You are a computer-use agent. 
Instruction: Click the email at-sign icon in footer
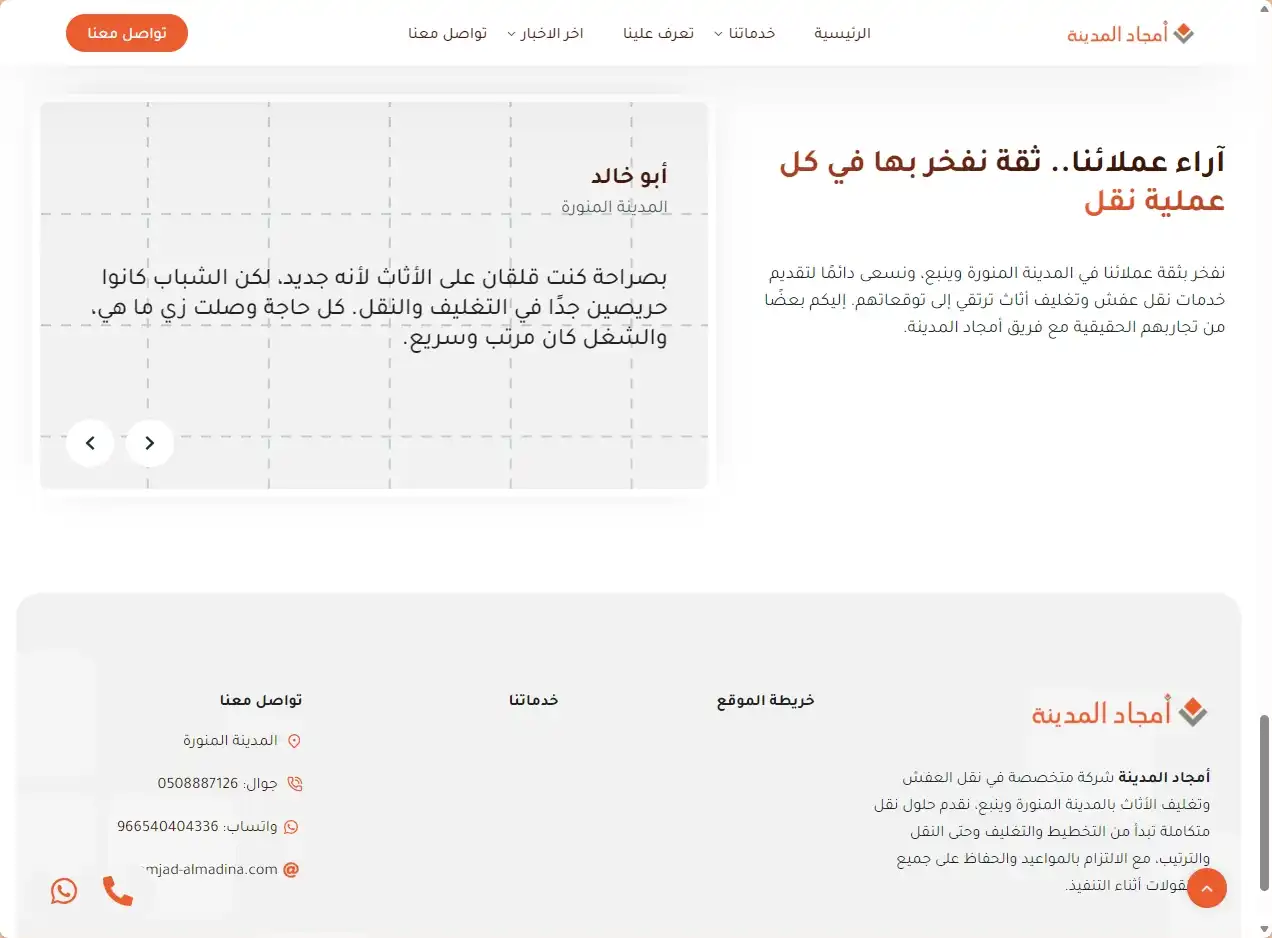[292, 870]
